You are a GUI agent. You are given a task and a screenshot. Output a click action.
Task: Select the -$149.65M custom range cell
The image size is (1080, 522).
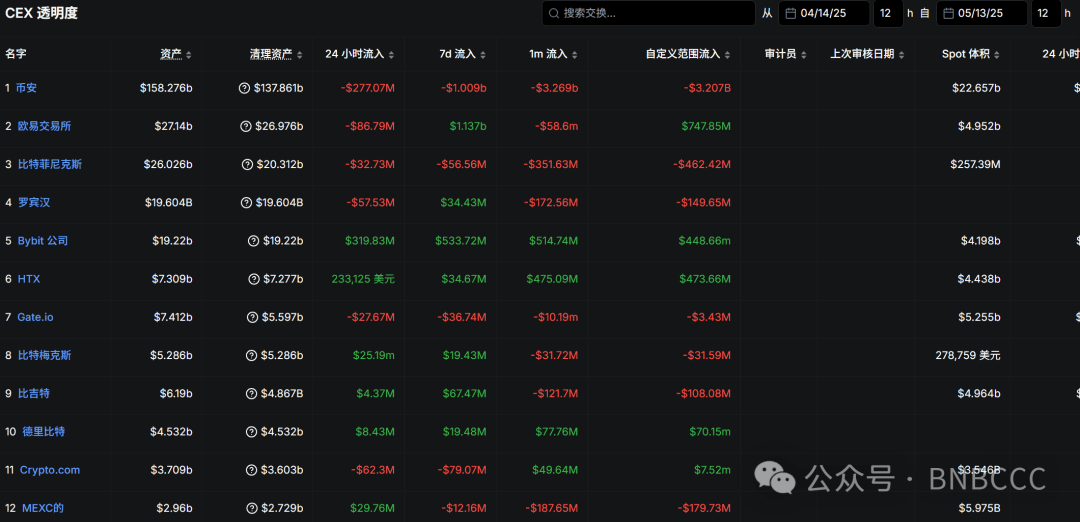point(703,202)
